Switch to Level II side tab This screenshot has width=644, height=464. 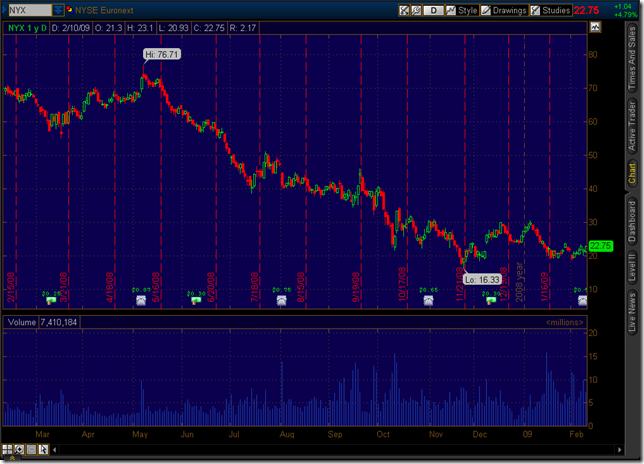point(632,267)
